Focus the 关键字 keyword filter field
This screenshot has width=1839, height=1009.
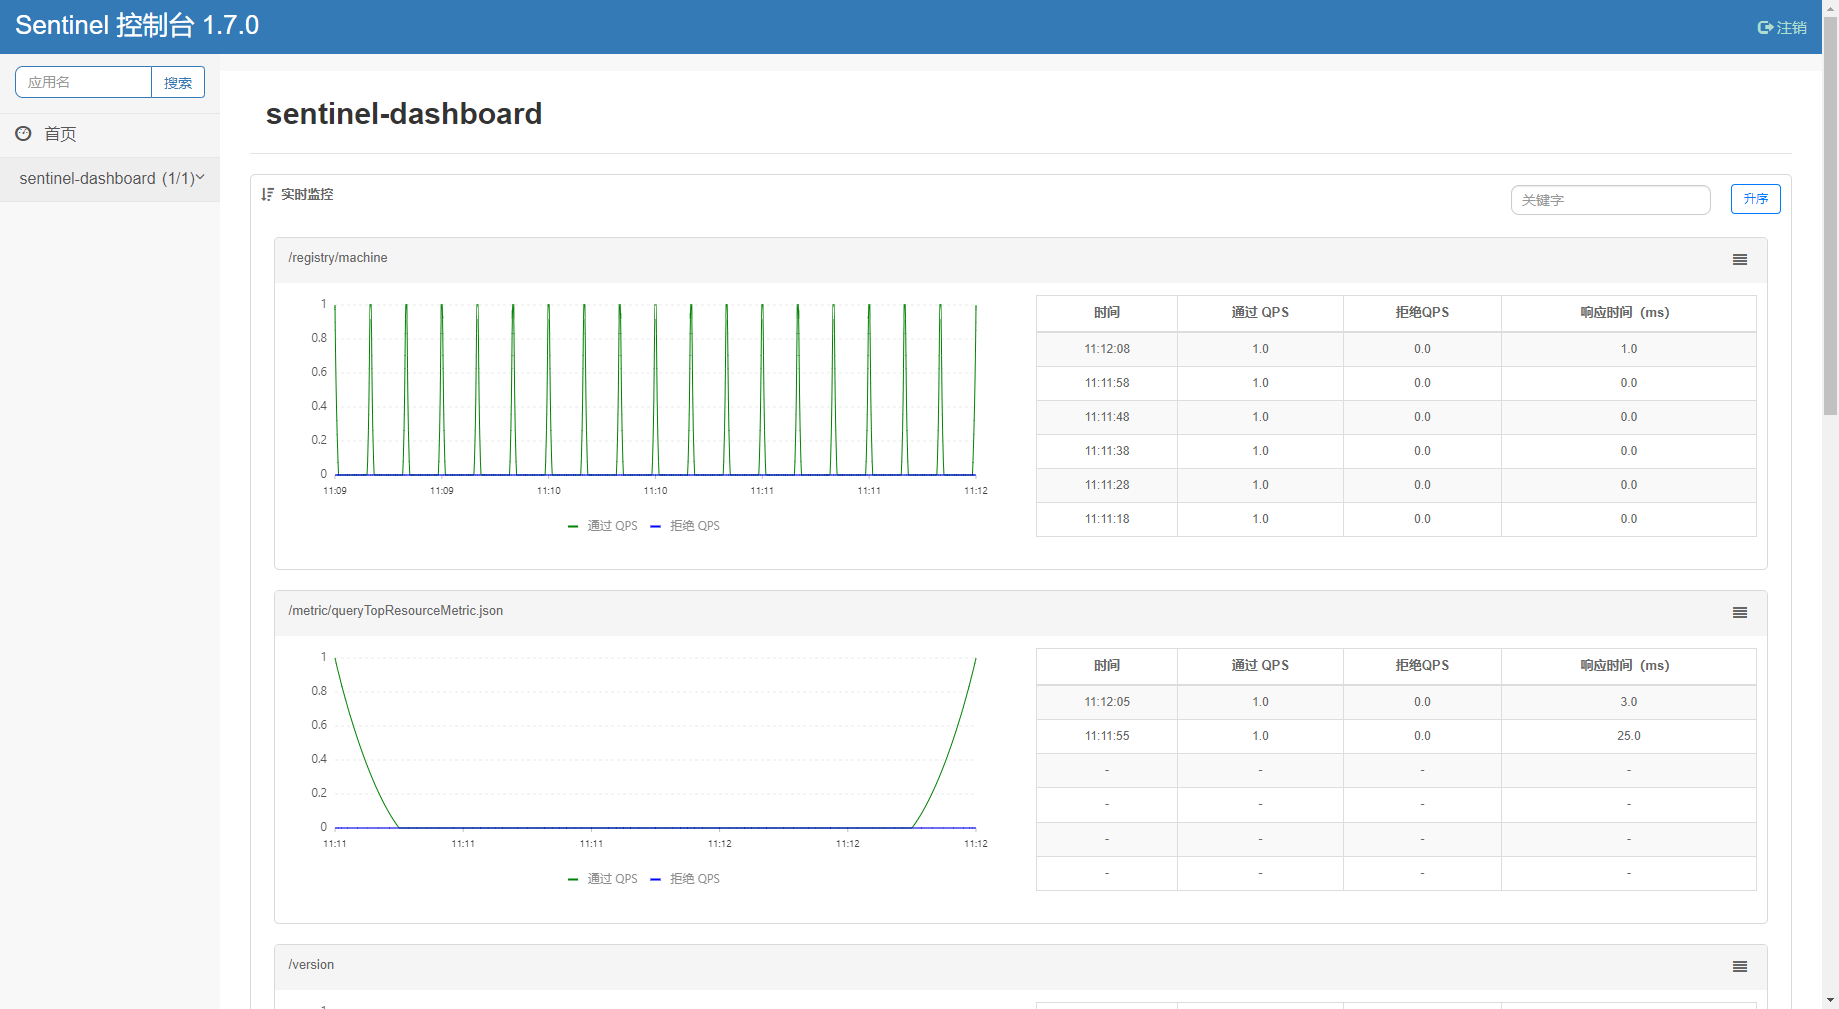(1610, 200)
